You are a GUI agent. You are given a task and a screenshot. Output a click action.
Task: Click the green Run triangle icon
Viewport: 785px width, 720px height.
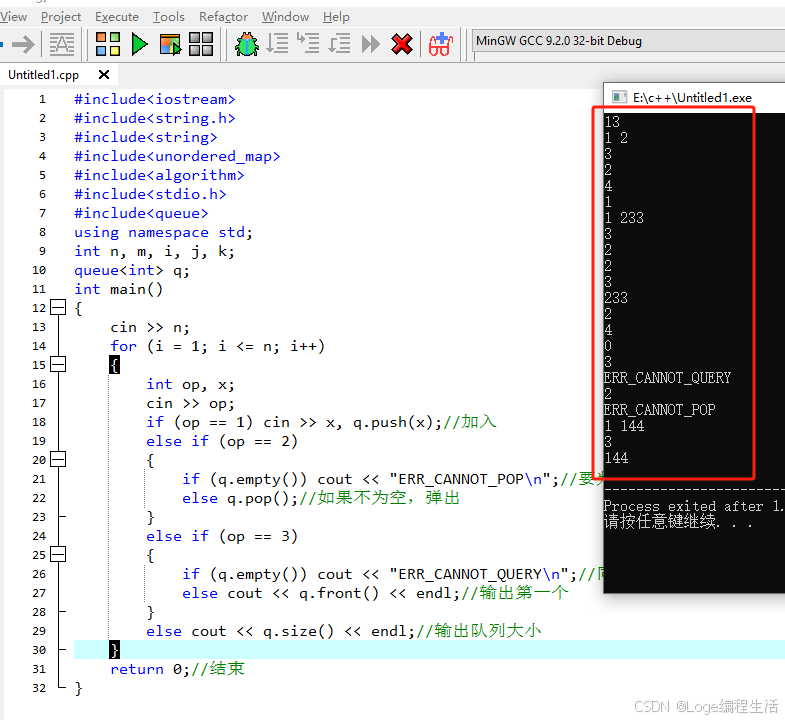pos(140,44)
